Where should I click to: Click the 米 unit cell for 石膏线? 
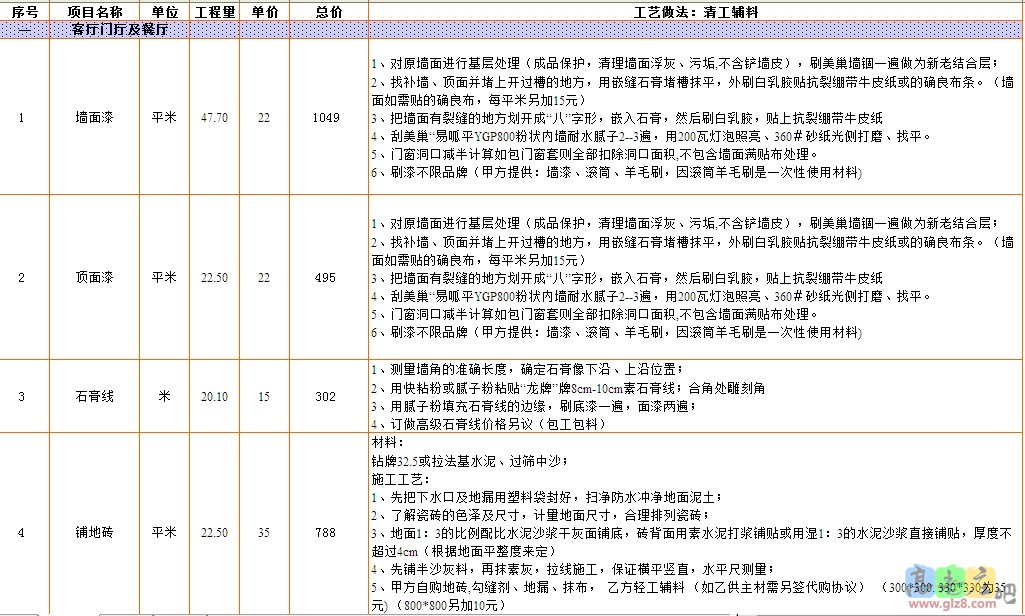(x=164, y=397)
